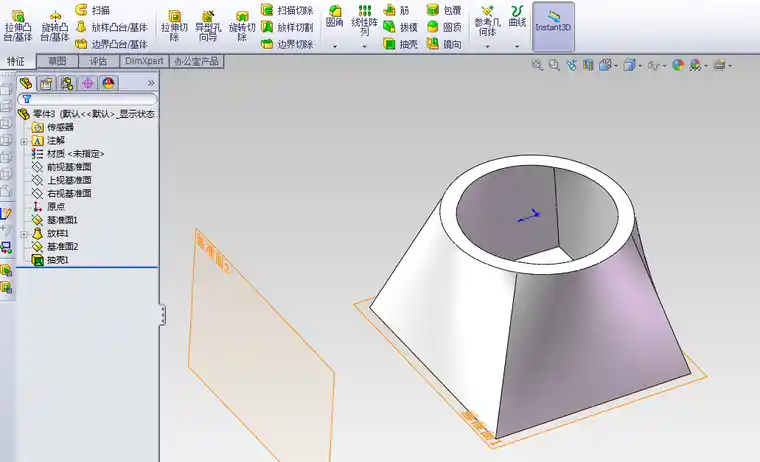Click the zoom to fit icon
Screen dimensions: 760x462
pos(537,65)
